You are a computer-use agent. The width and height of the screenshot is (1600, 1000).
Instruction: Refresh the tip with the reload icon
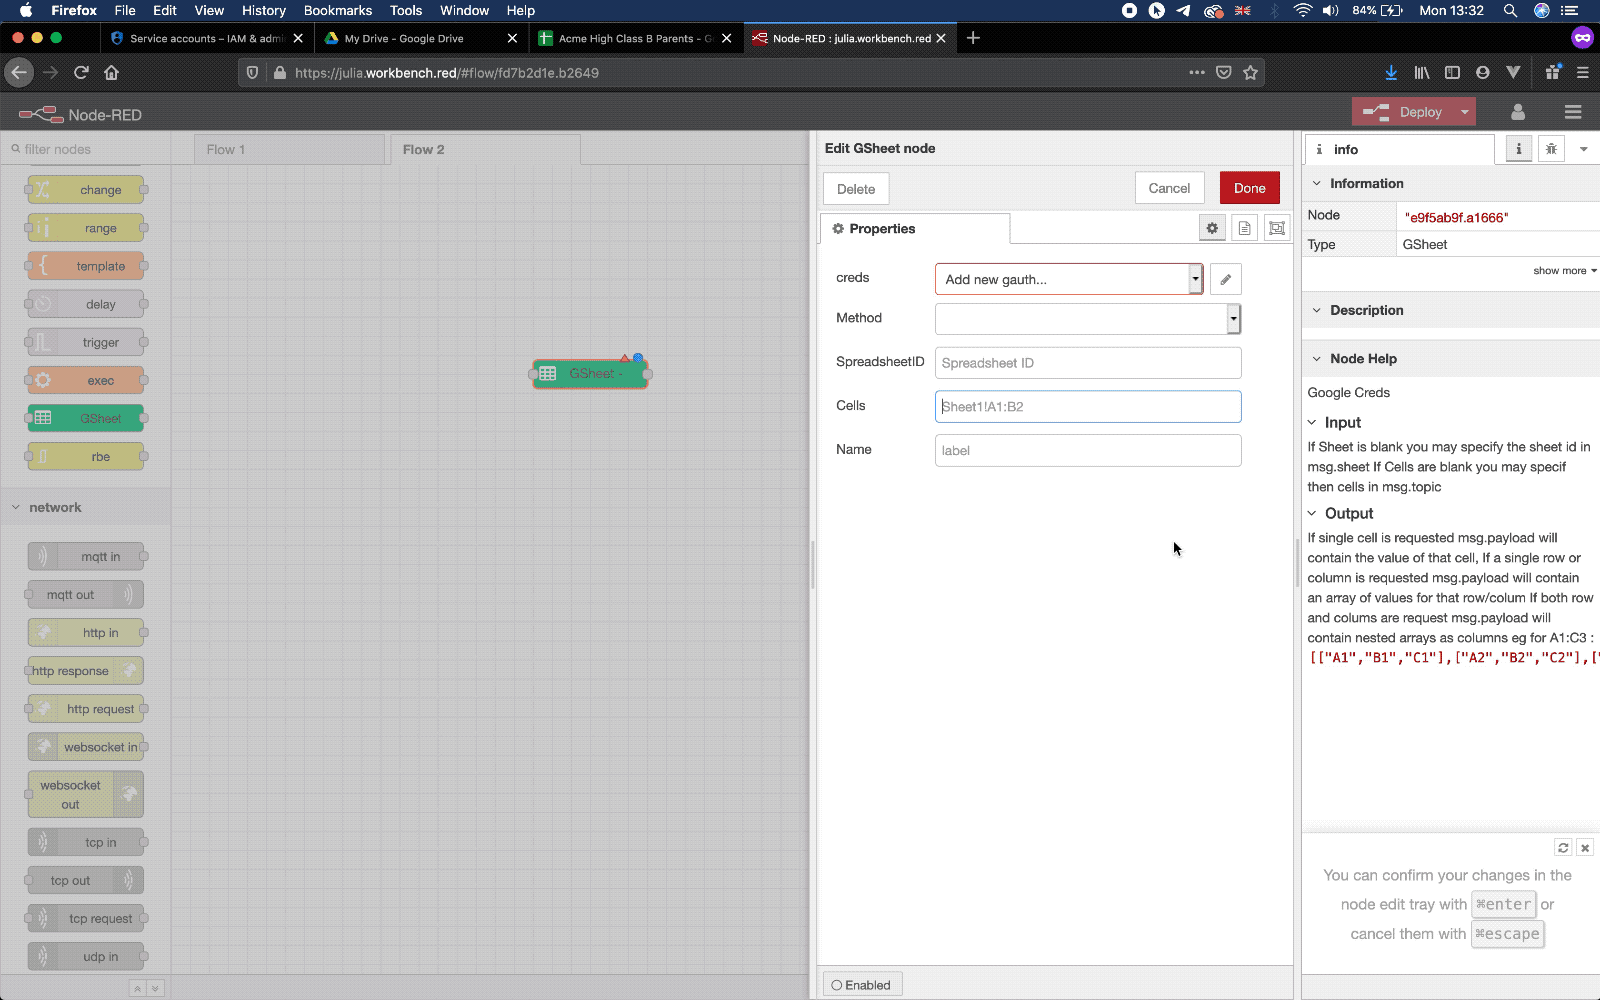[1563, 847]
